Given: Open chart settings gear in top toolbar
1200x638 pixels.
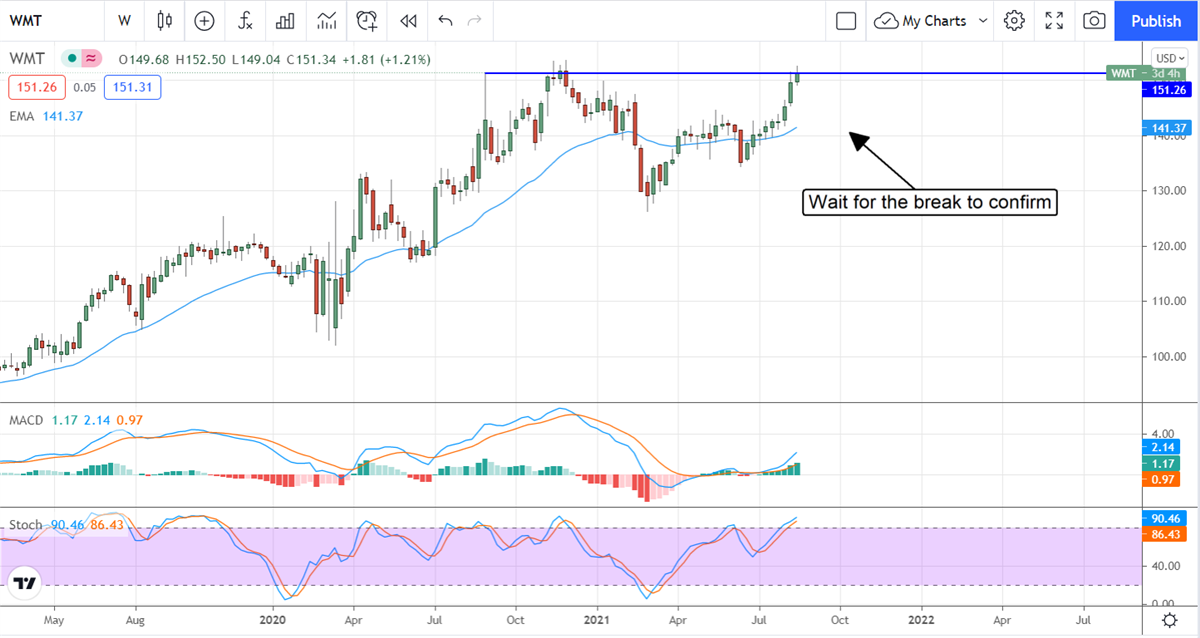Looking at the screenshot, I should point(1014,20).
